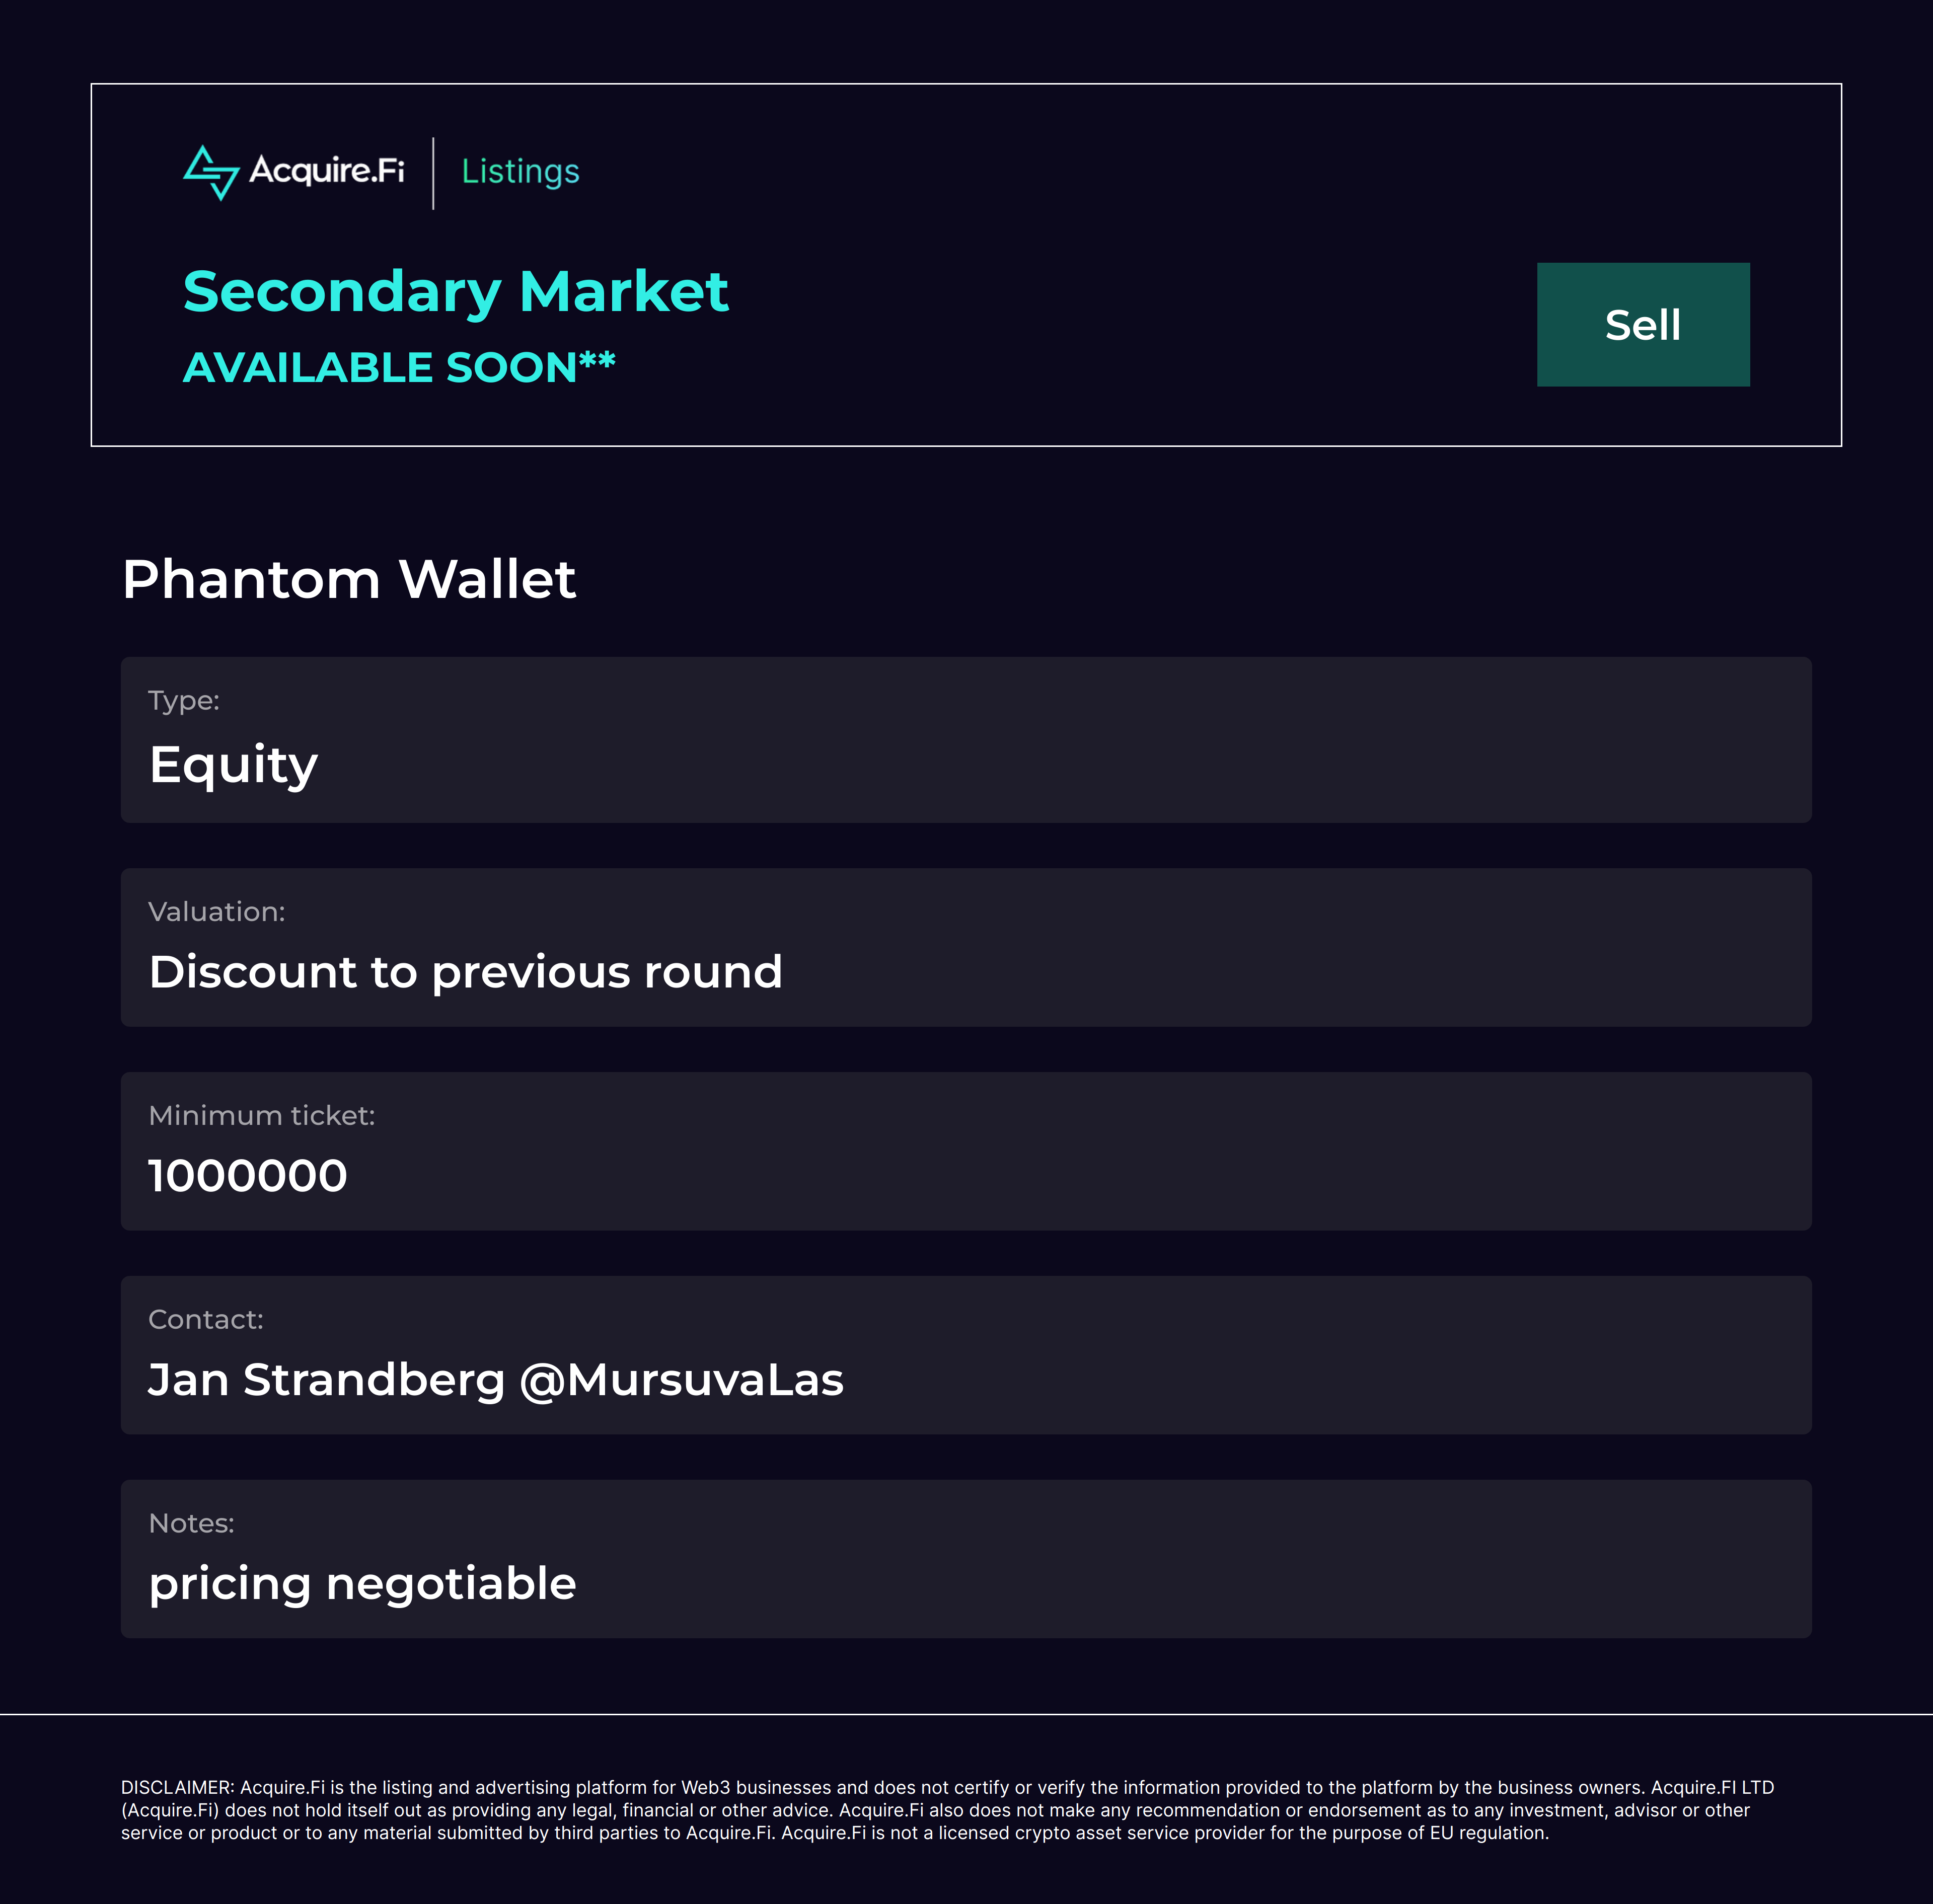Click the Acquire.Fi triangular logo icon
Viewport: 1933px width, 1904px height.
211,173
